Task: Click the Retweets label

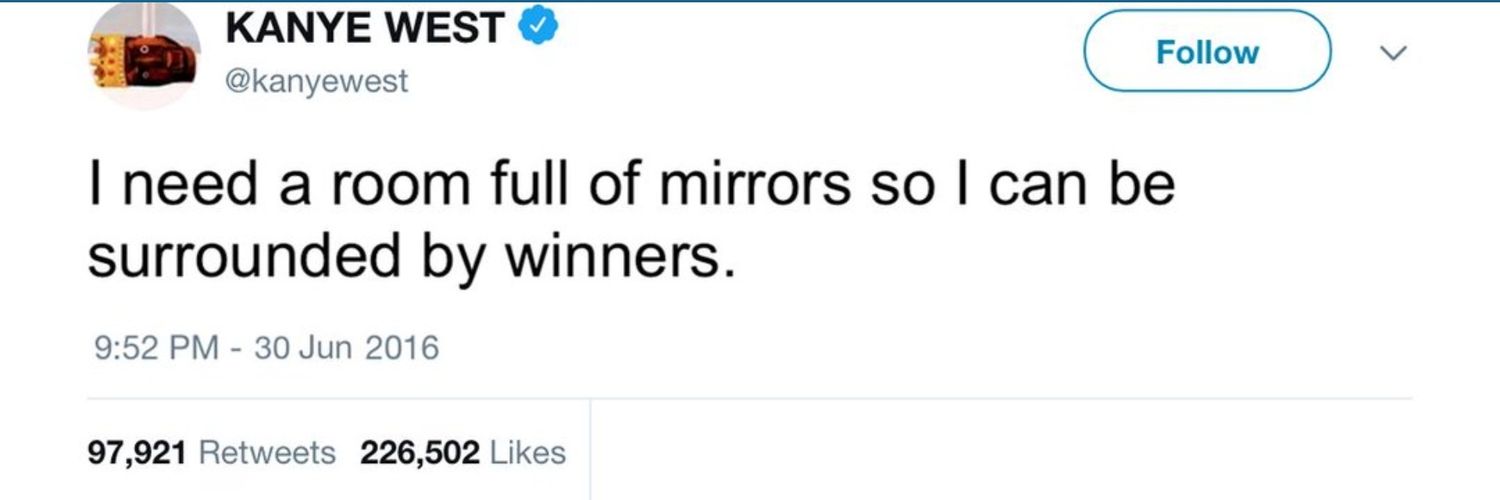Action: point(268,453)
